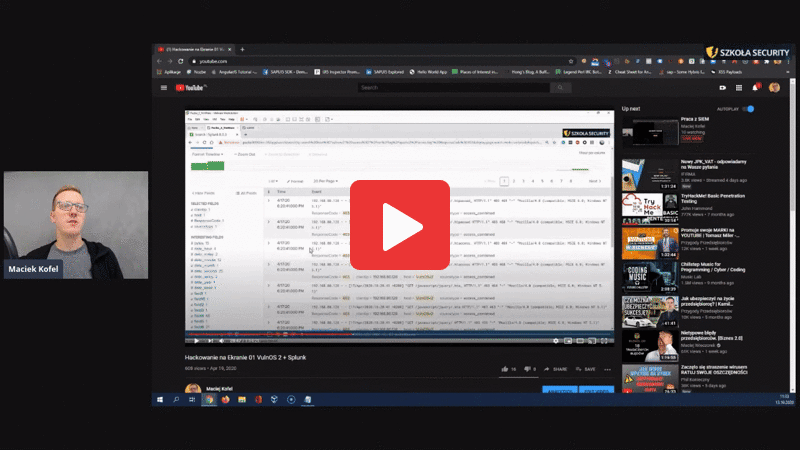Like the video with thumbs up
The height and width of the screenshot is (450, 800).
point(505,369)
